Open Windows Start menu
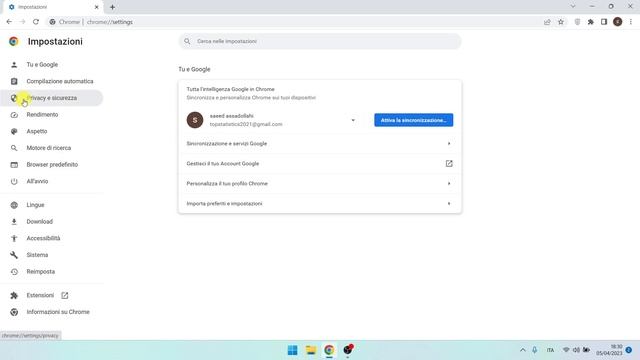This screenshot has height=360, width=640. (x=293, y=350)
